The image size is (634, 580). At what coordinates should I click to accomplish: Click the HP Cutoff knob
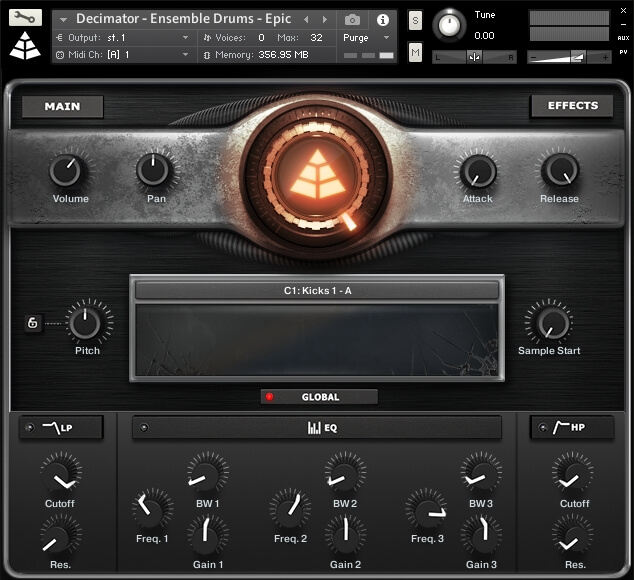573,474
